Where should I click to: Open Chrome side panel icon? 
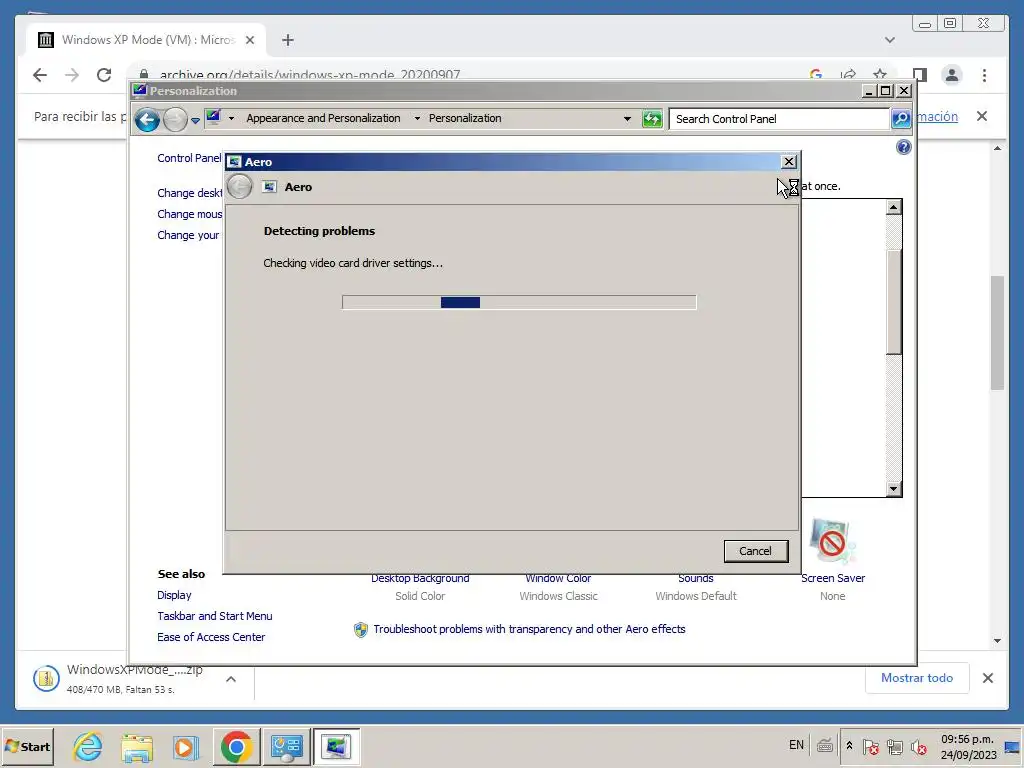(920, 75)
